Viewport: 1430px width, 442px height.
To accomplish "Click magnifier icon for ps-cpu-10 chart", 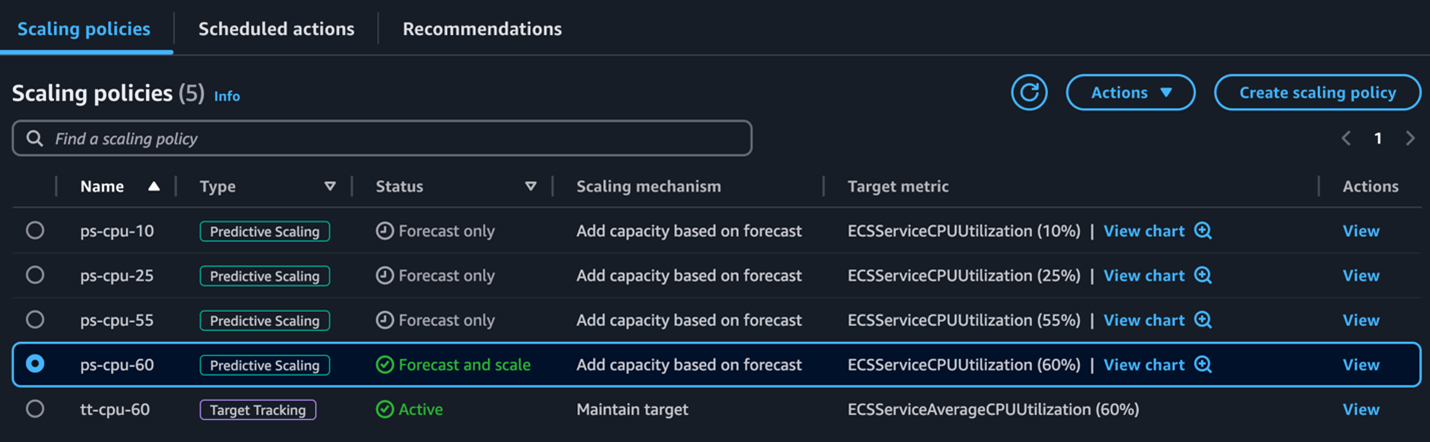I will (1203, 231).
